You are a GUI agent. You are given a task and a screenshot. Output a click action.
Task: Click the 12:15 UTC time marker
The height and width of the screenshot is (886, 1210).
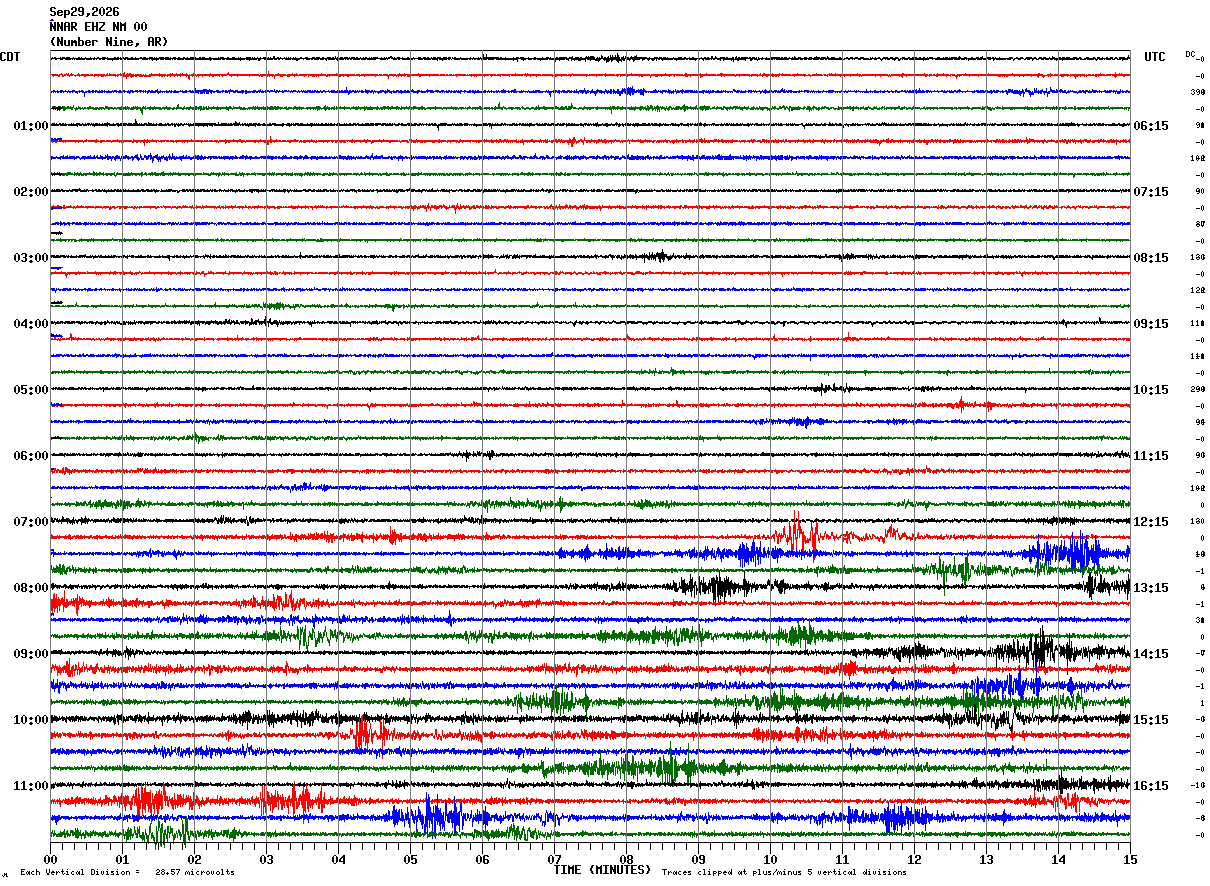[1151, 522]
